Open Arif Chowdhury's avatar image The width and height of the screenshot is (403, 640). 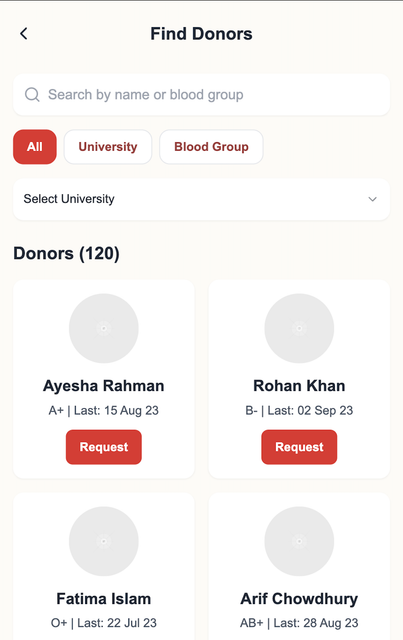299,541
